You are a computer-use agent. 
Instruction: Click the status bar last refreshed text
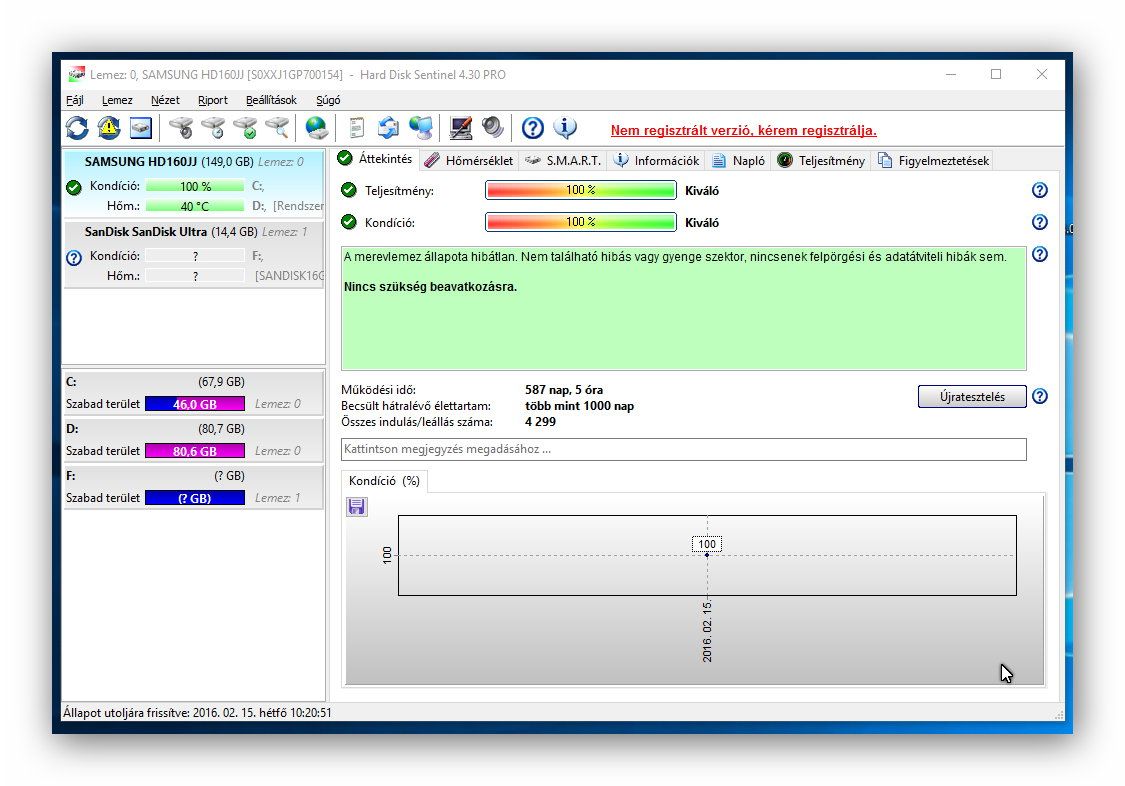tap(197, 713)
